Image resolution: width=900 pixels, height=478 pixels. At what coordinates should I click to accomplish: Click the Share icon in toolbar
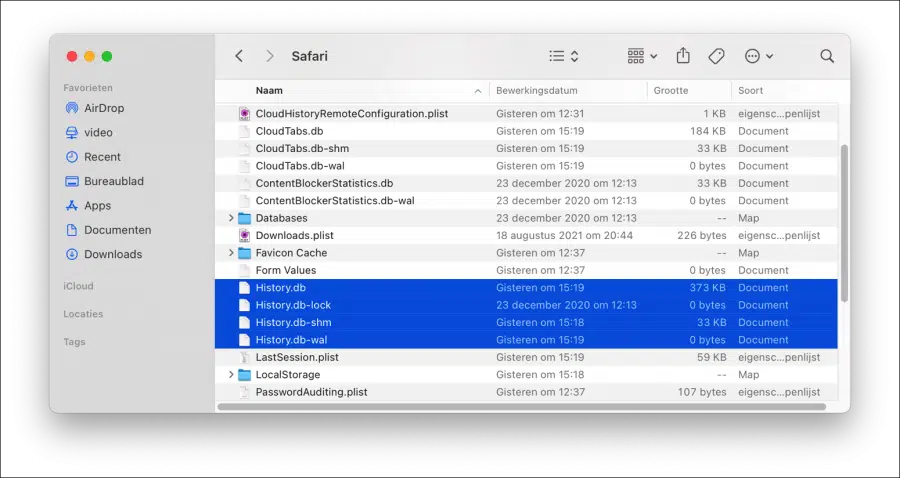pyautogui.click(x=682, y=56)
